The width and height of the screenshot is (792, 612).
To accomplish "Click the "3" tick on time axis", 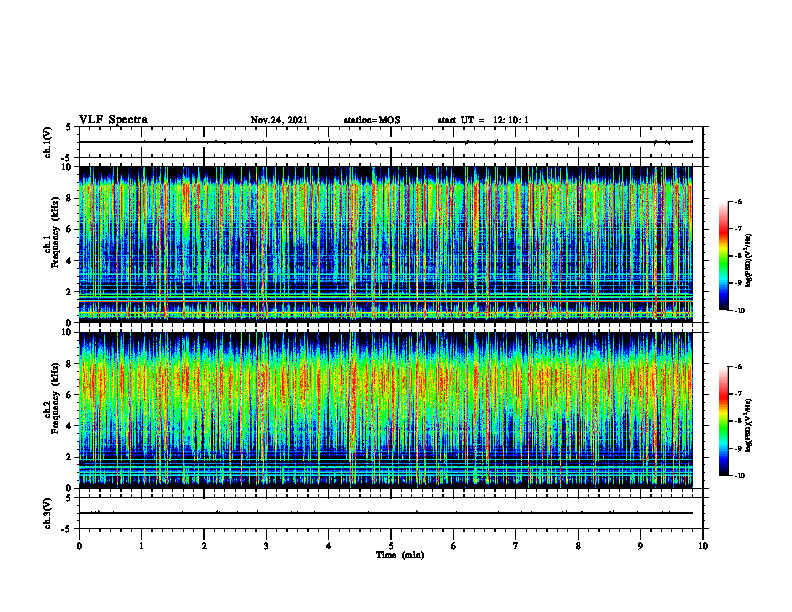I will tap(266, 546).
